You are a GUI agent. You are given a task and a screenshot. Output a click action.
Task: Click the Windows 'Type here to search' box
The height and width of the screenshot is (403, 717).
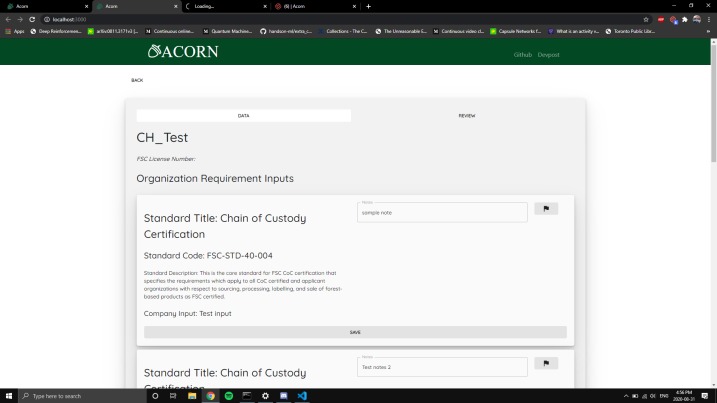click(x=82, y=396)
